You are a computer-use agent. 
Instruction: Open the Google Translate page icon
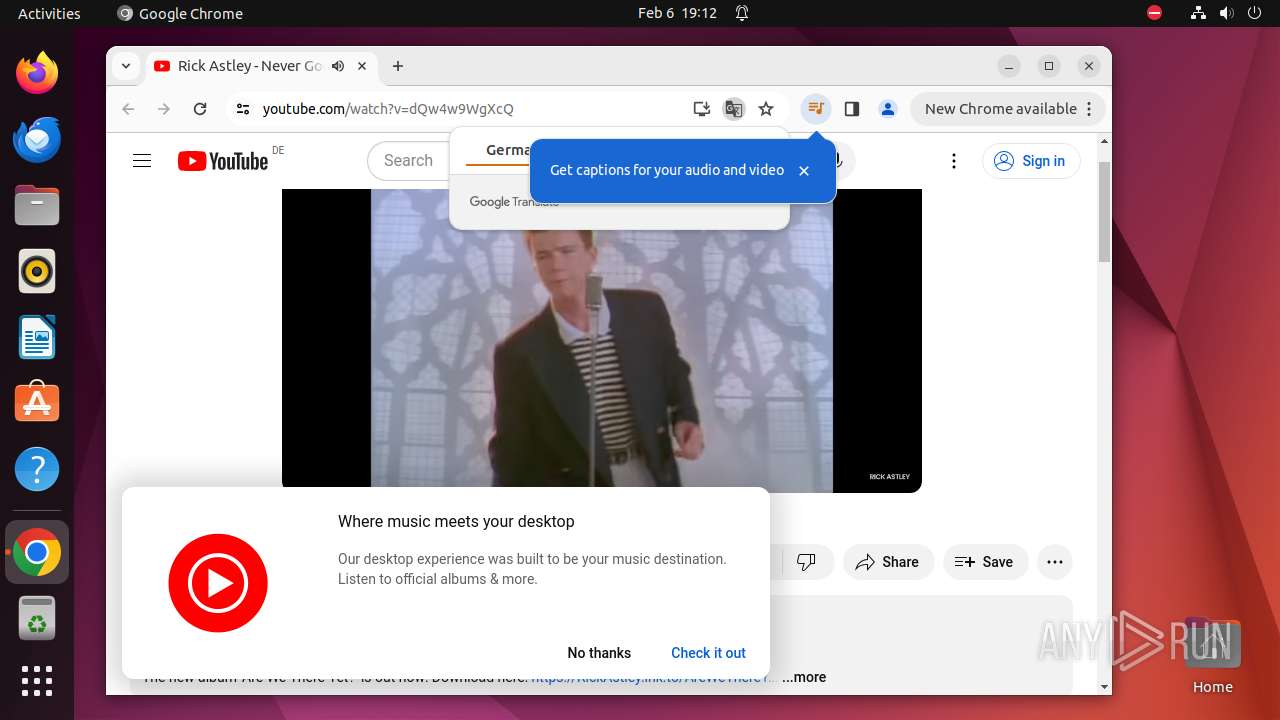tap(734, 109)
